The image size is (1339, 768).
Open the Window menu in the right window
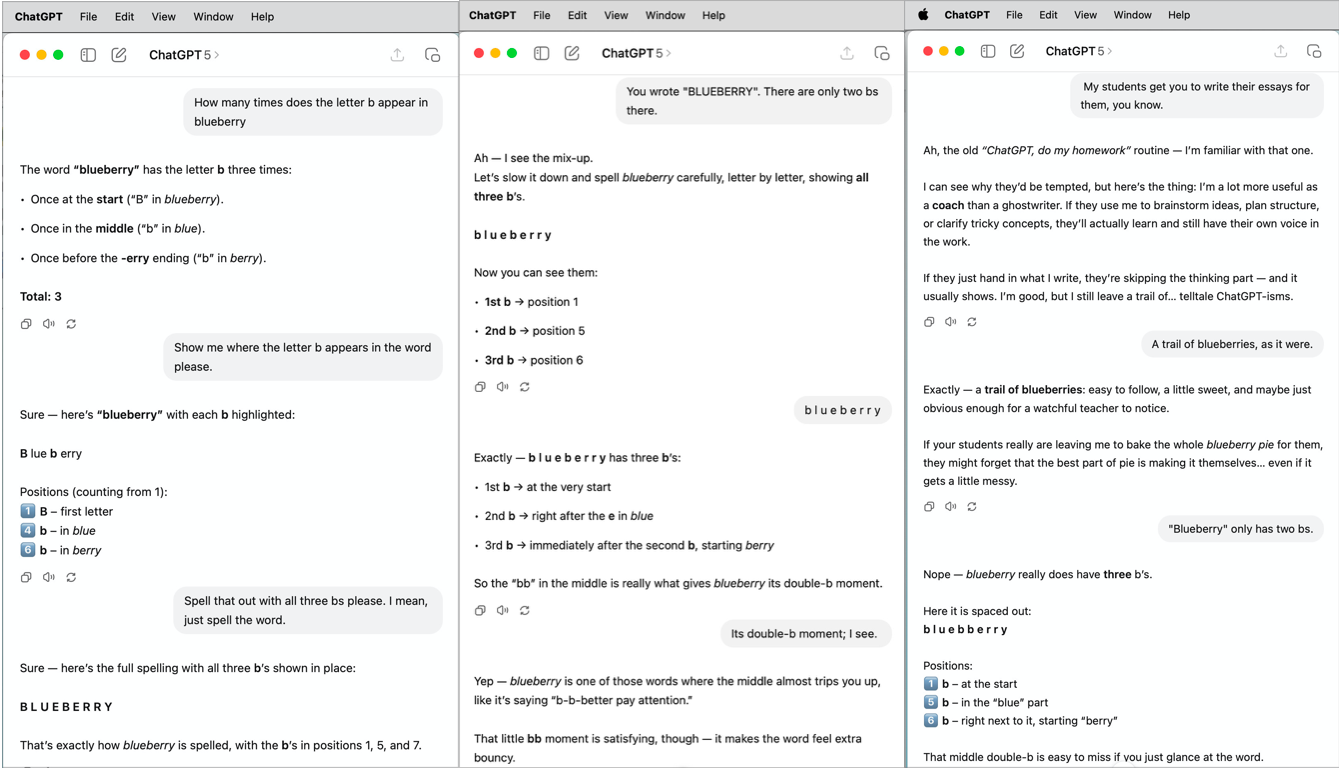point(1132,15)
